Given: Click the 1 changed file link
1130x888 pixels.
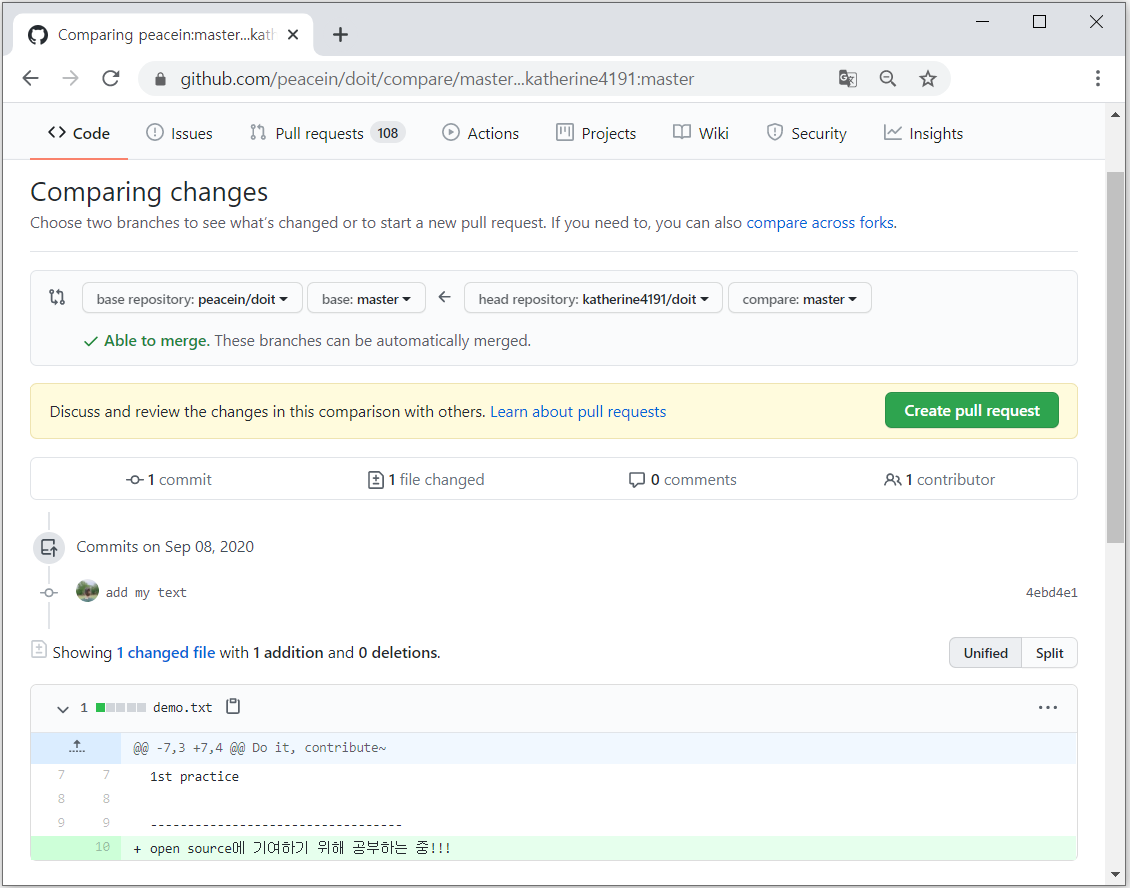Looking at the screenshot, I should pyautogui.click(x=166, y=652).
